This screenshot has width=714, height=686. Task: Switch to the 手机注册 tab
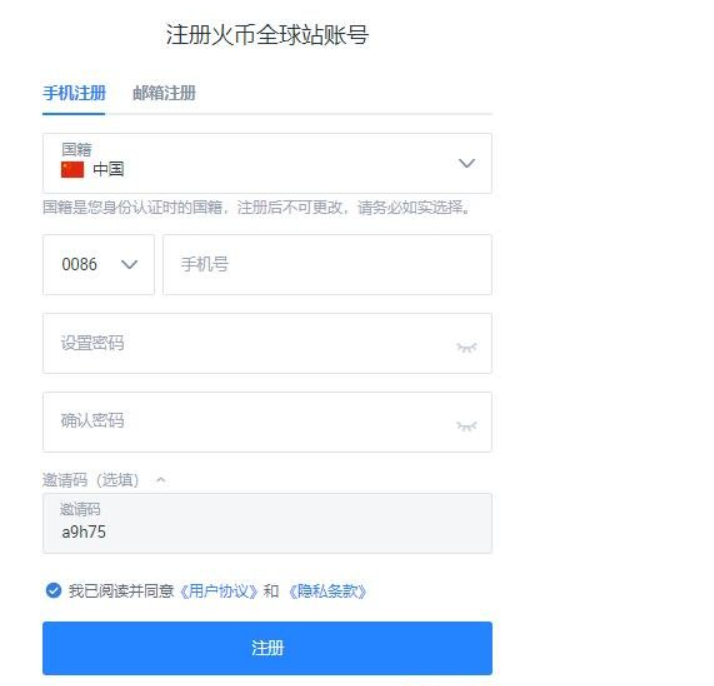(74, 94)
